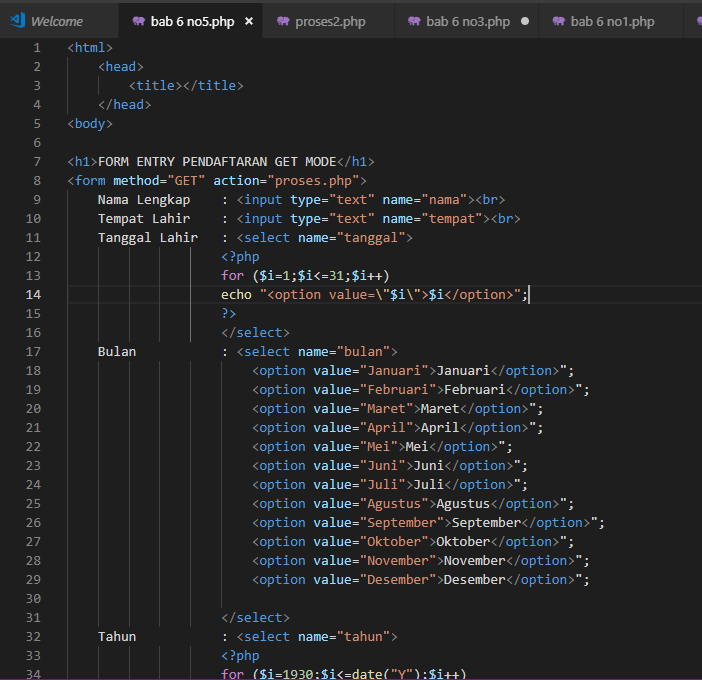Click VS Code icon on Welcome tab
The height and width of the screenshot is (680, 702).
tap(17, 21)
